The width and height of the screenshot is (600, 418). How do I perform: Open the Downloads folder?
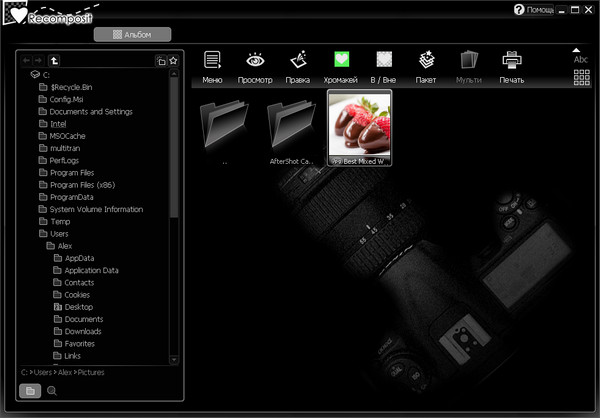(x=77, y=331)
